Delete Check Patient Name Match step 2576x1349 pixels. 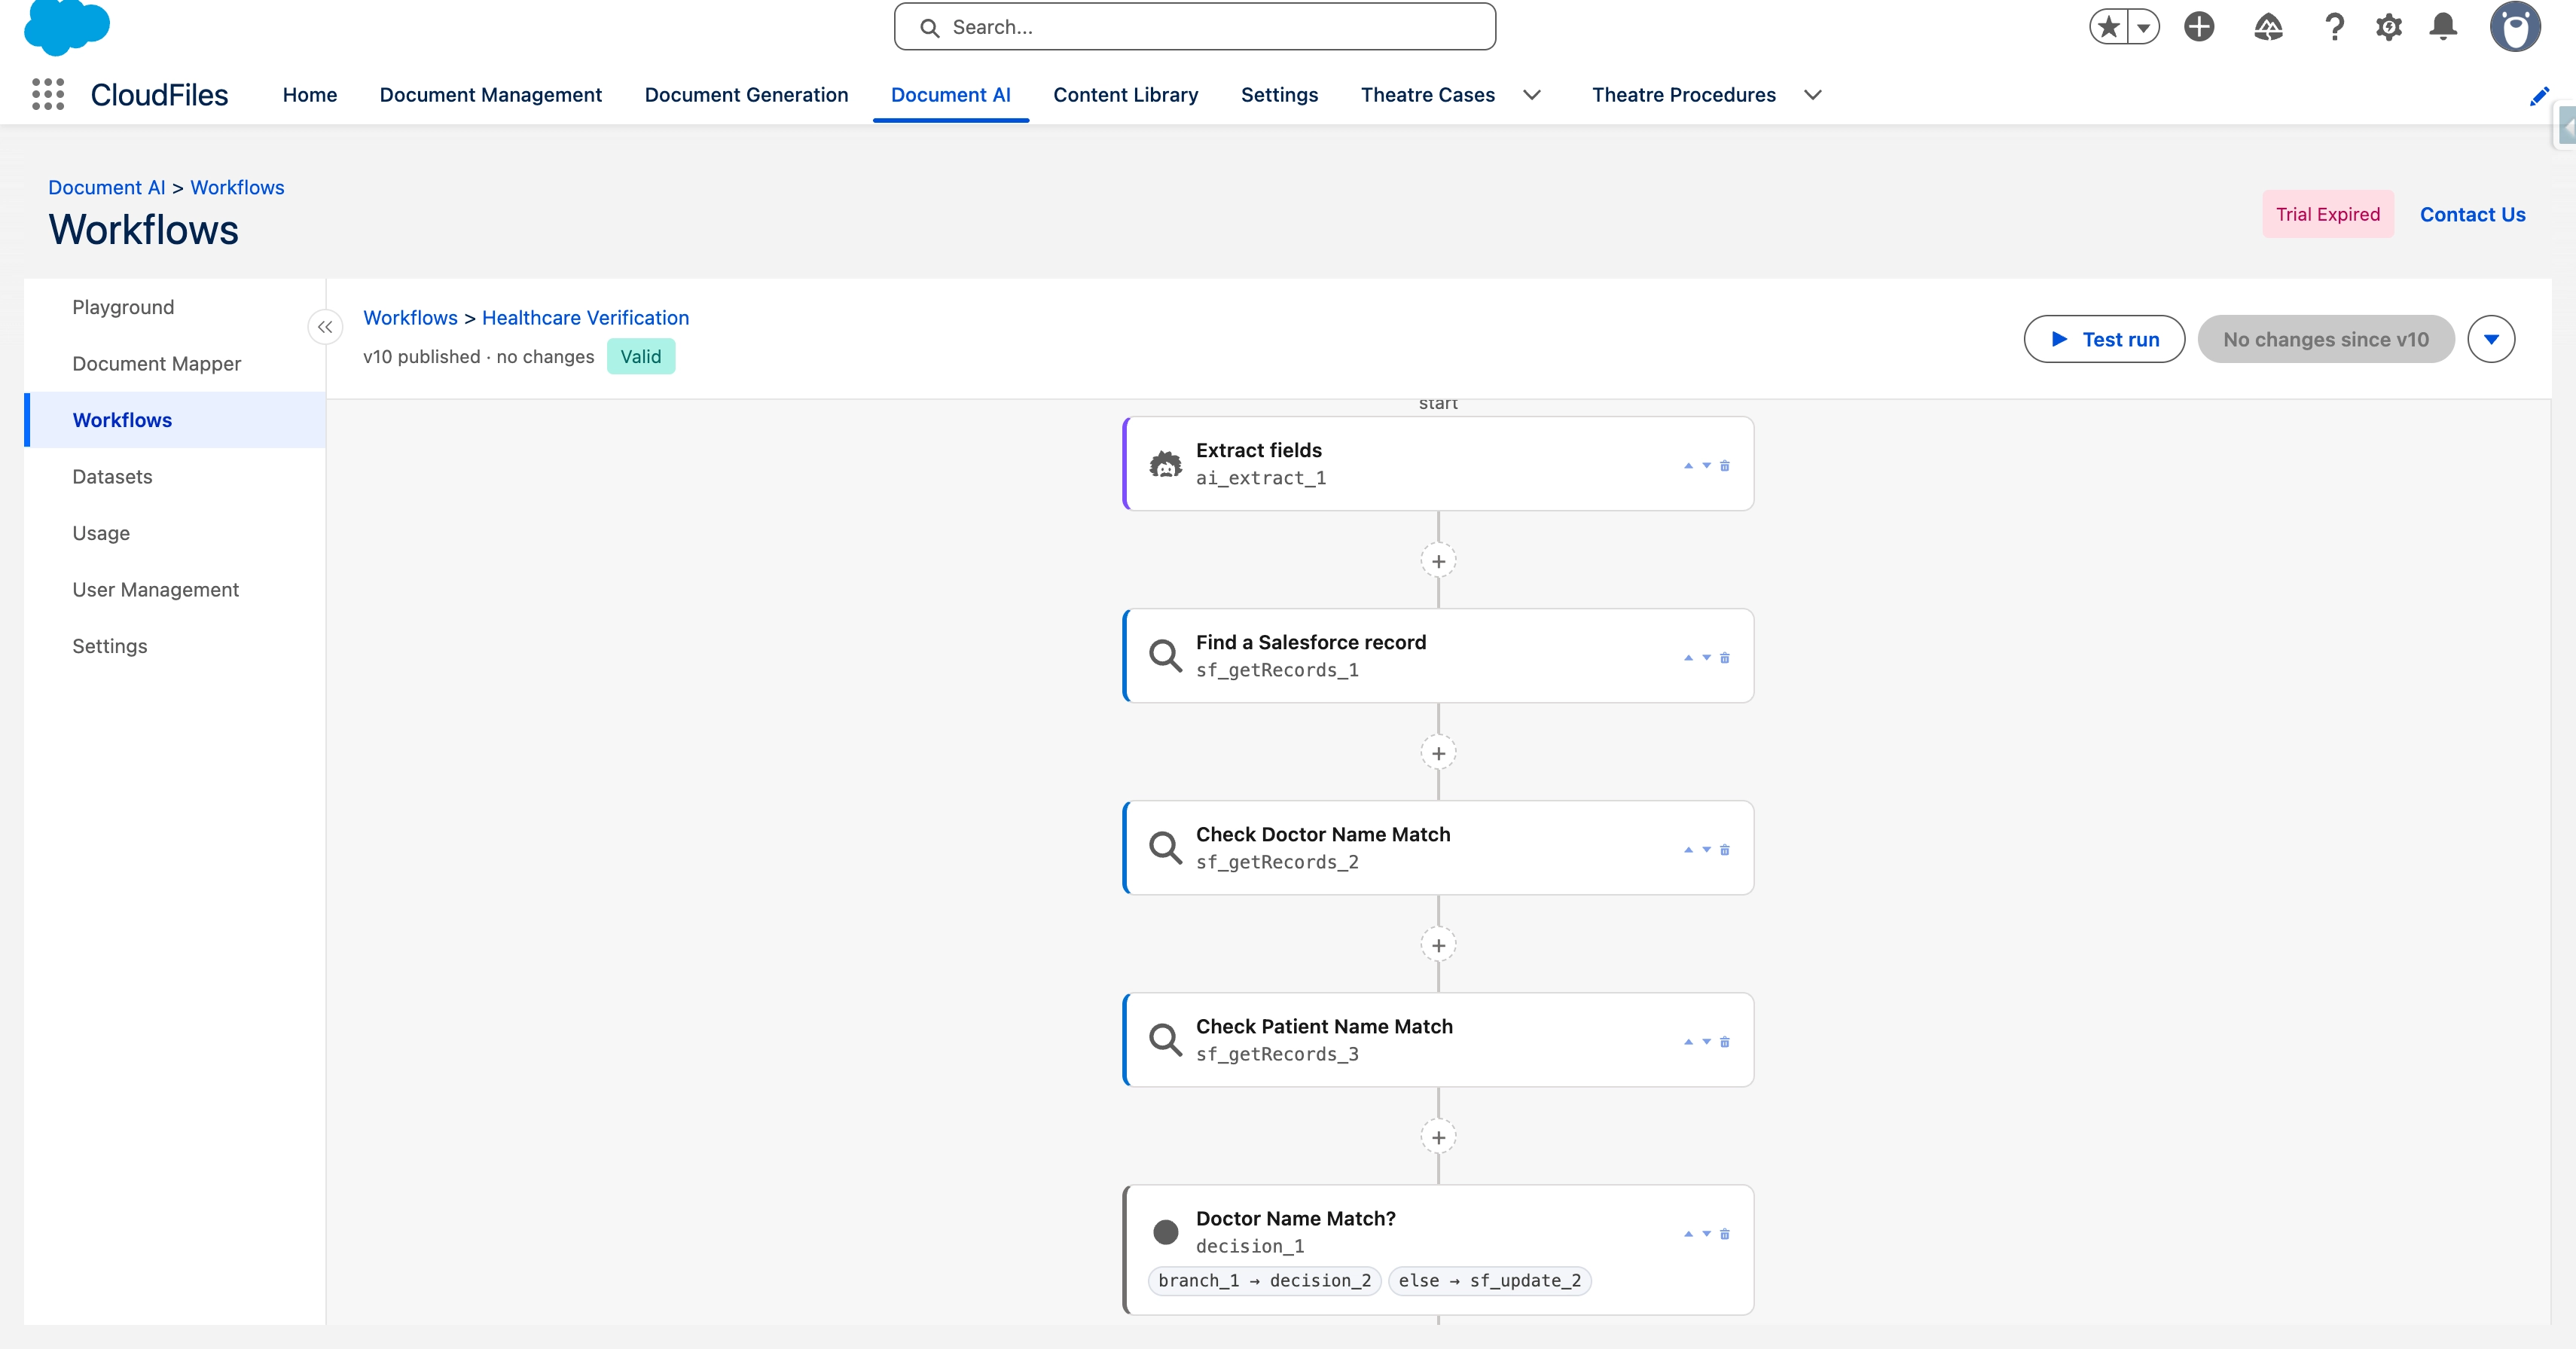pyautogui.click(x=1724, y=1041)
